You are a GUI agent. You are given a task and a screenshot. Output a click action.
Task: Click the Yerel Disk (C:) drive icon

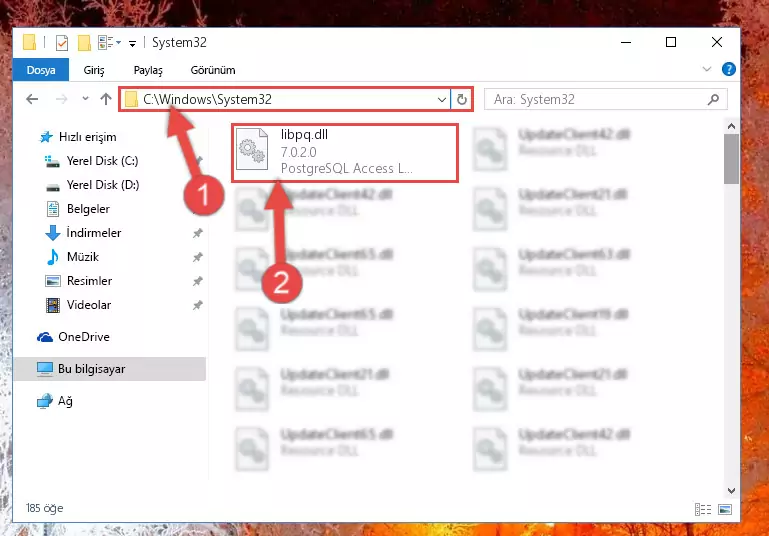point(52,161)
